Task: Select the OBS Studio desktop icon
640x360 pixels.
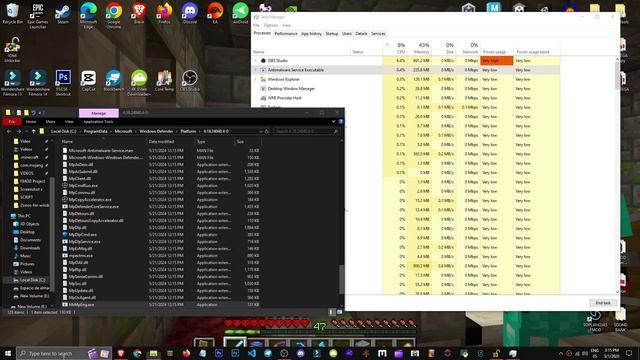Action: point(189,80)
